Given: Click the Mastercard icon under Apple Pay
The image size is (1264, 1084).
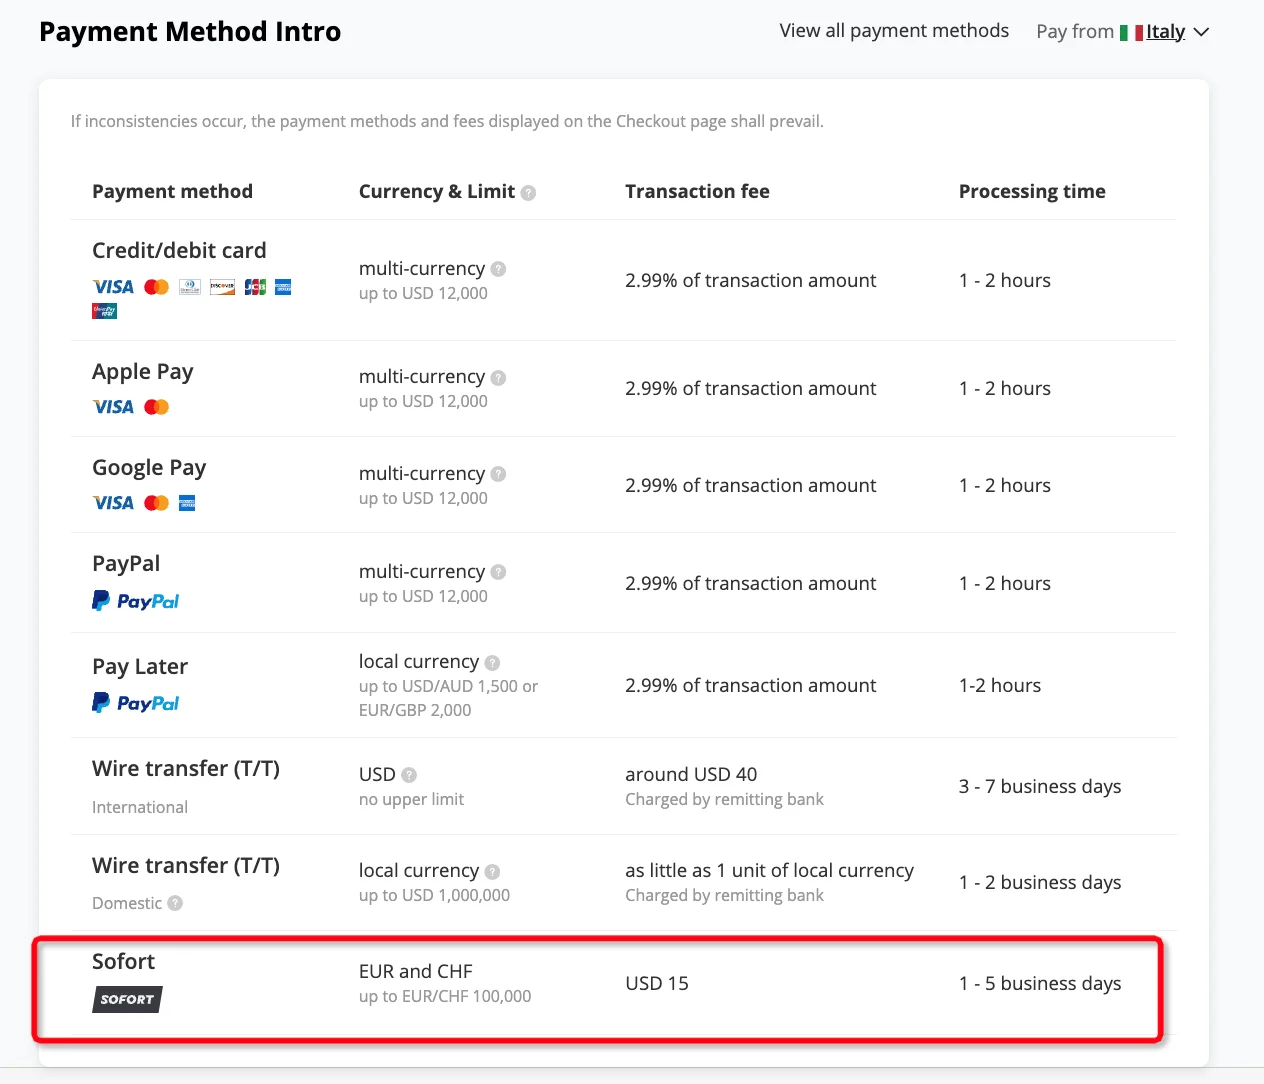Looking at the screenshot, I should (x=157, y=407).
